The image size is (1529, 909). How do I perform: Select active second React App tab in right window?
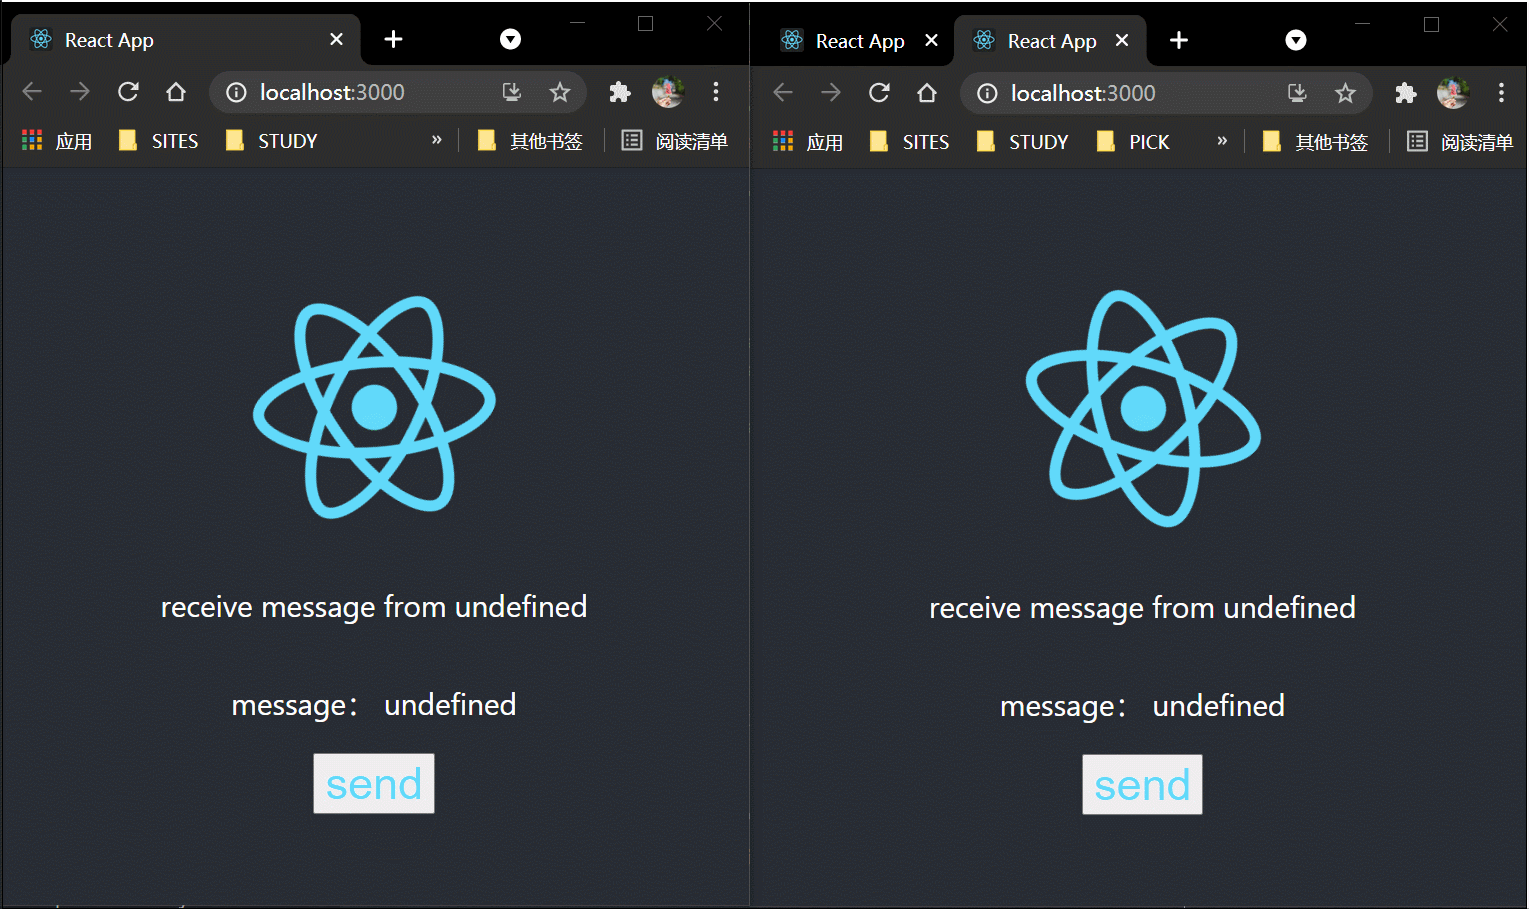coord(1050,41)
